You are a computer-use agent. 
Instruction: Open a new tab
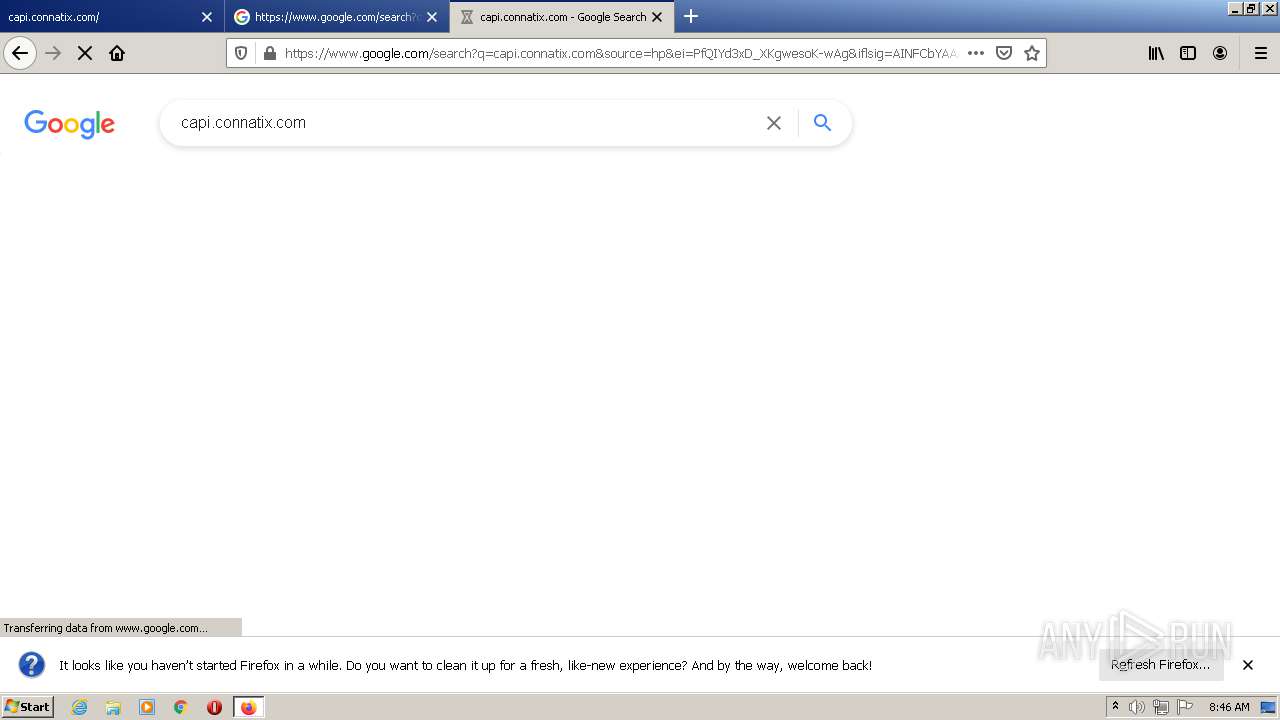pos(691,16)
